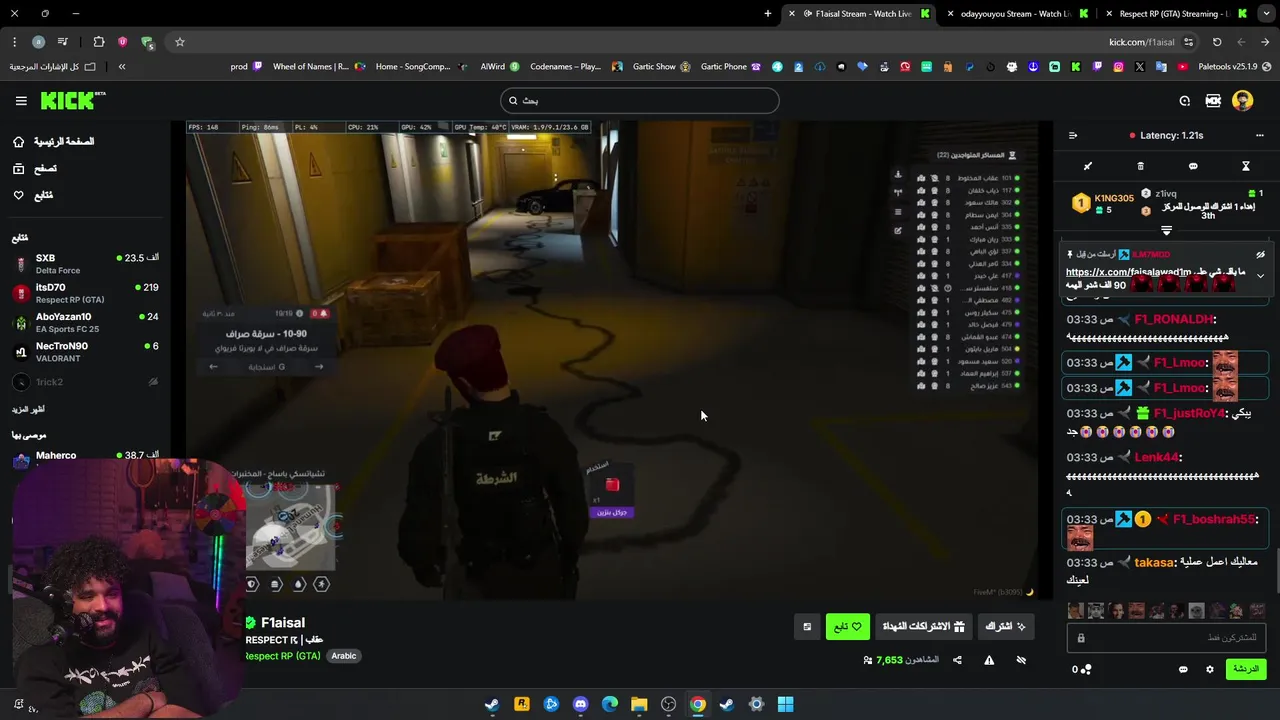Screen dimensions: 1280x720
Task: Open تصفح browse in sidebar
Action: click(35, 169)
